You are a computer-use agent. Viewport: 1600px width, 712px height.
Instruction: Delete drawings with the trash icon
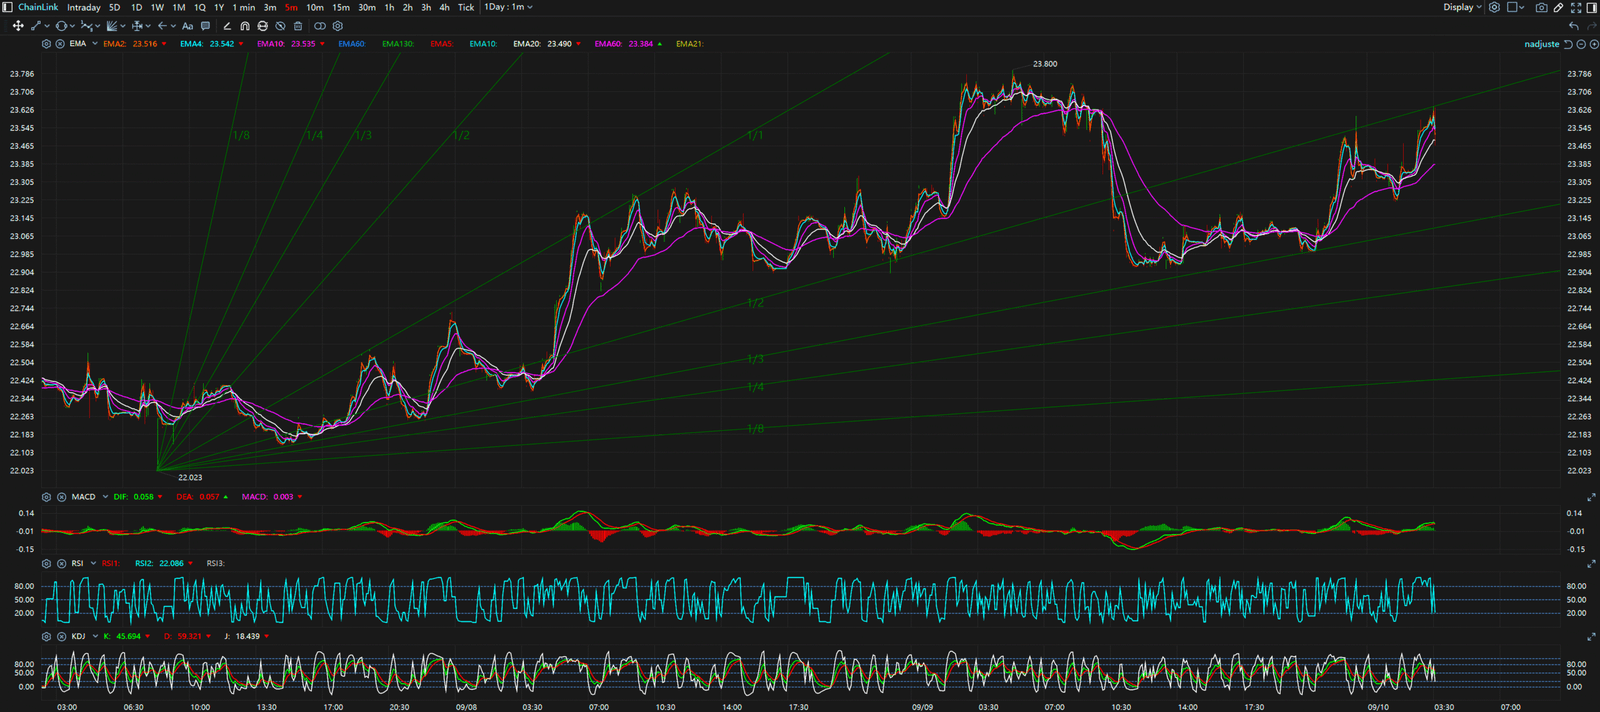[298, 26]
